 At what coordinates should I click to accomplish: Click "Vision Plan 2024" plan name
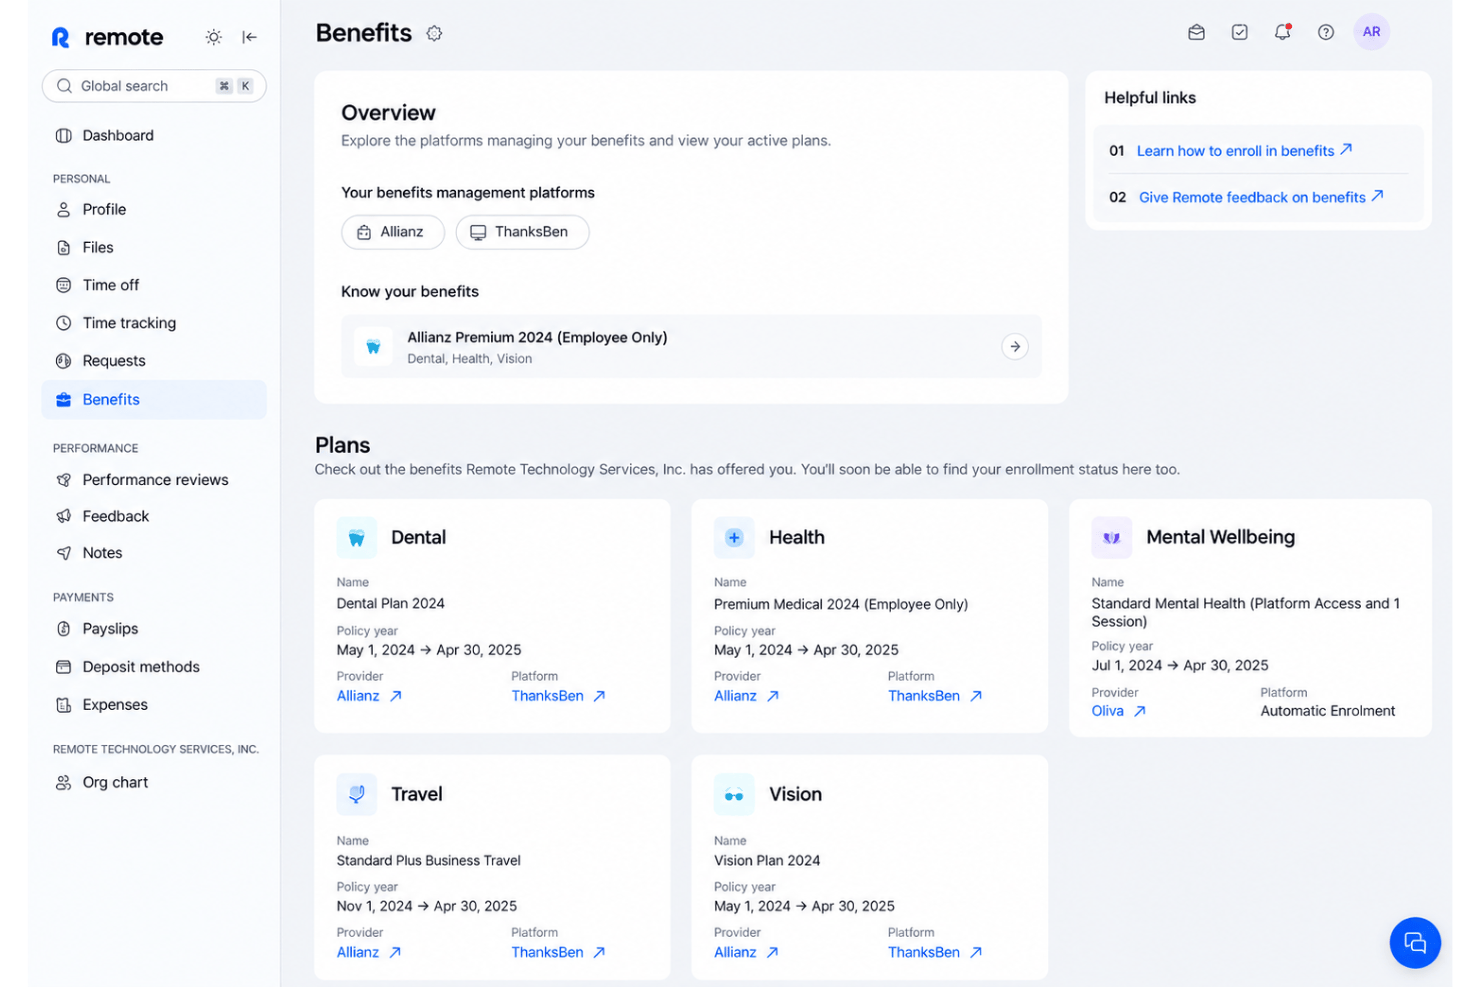pos(767,861)
